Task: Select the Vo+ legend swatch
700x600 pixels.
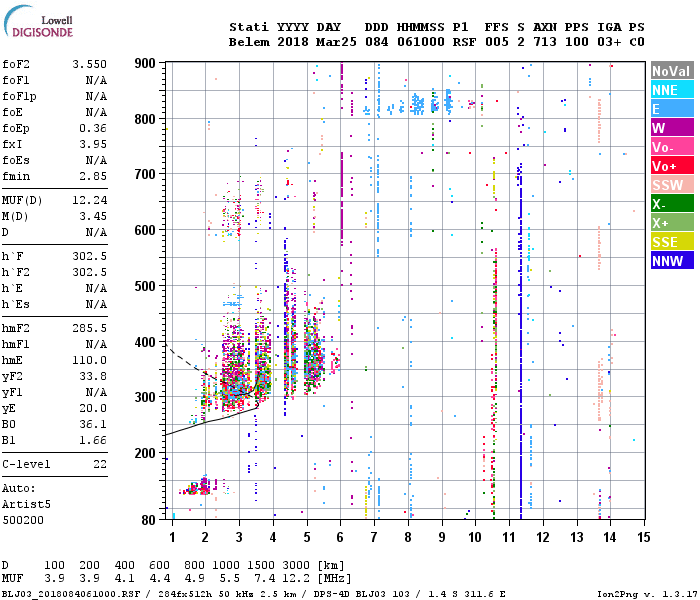Action: [x=672, y=166]
